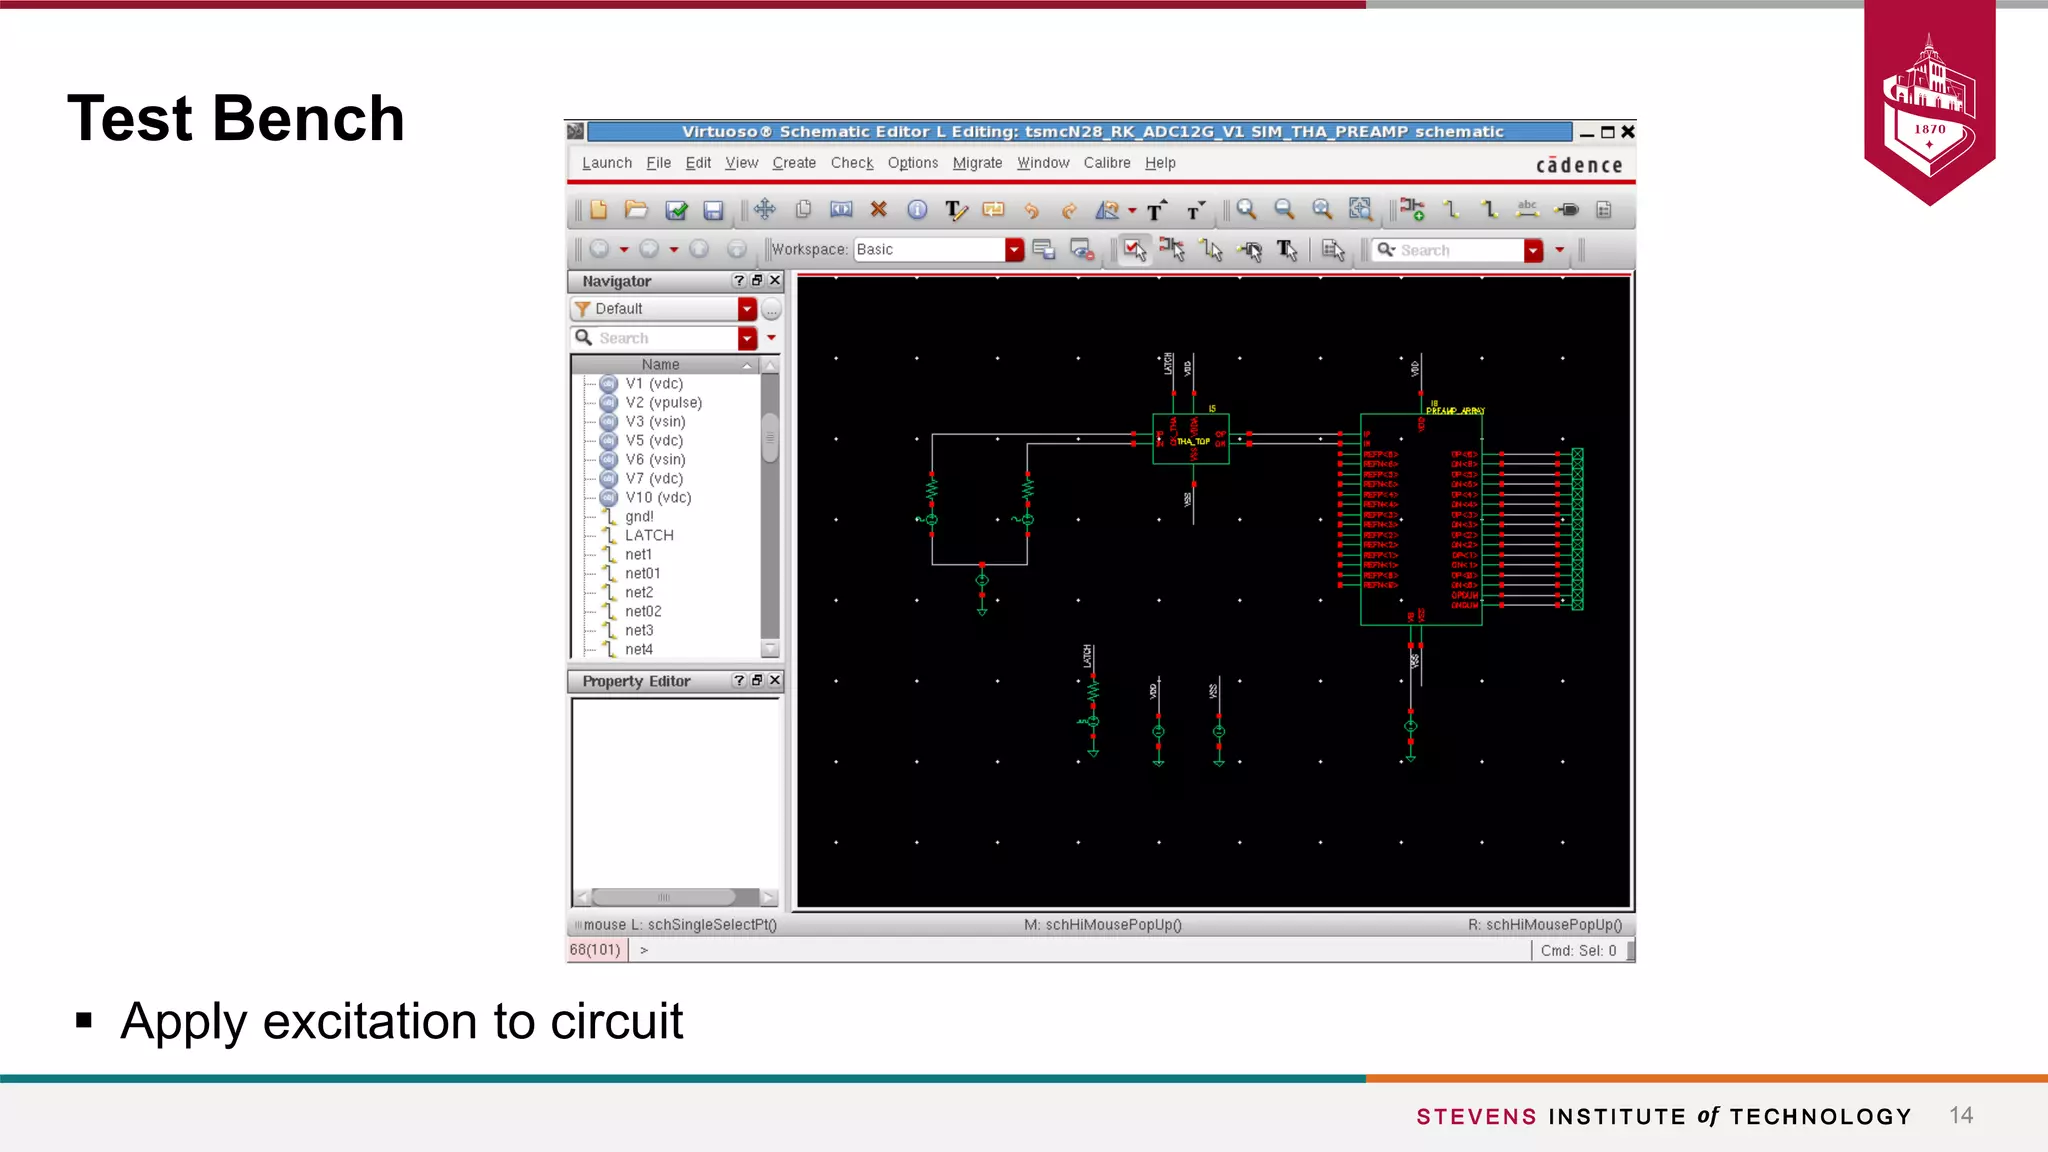Click the Undo arrow icon

[x=1031, y=210]
